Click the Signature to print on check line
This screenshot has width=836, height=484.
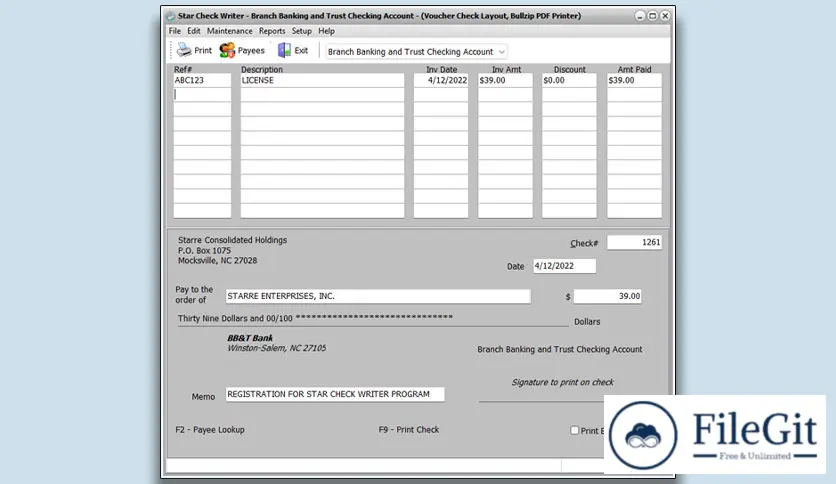[x=562, y=382]
